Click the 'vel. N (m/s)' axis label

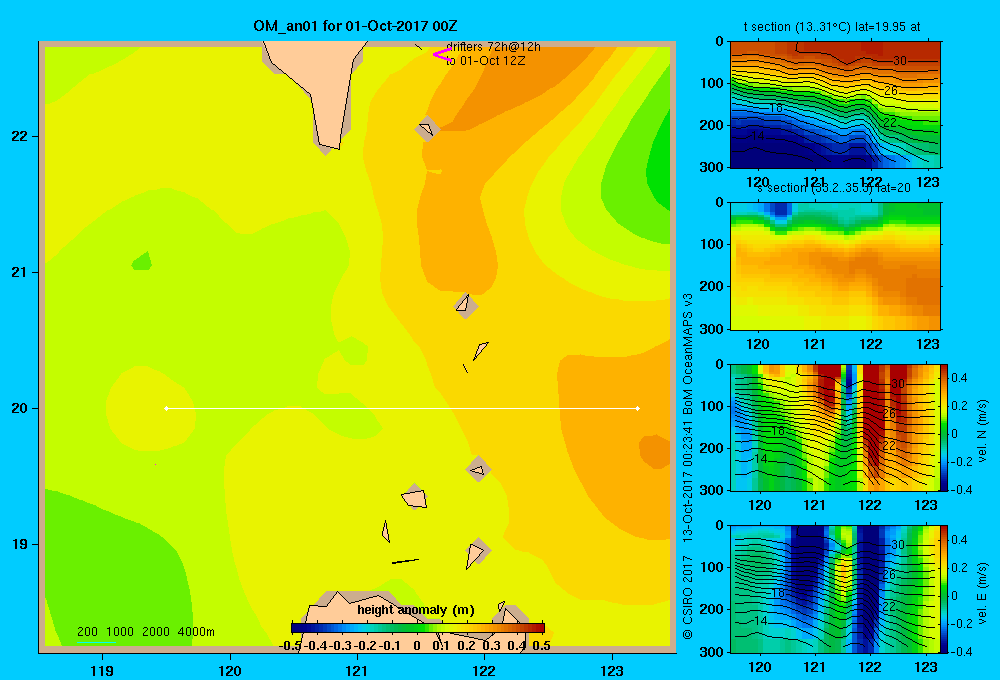tap(982, 431)
